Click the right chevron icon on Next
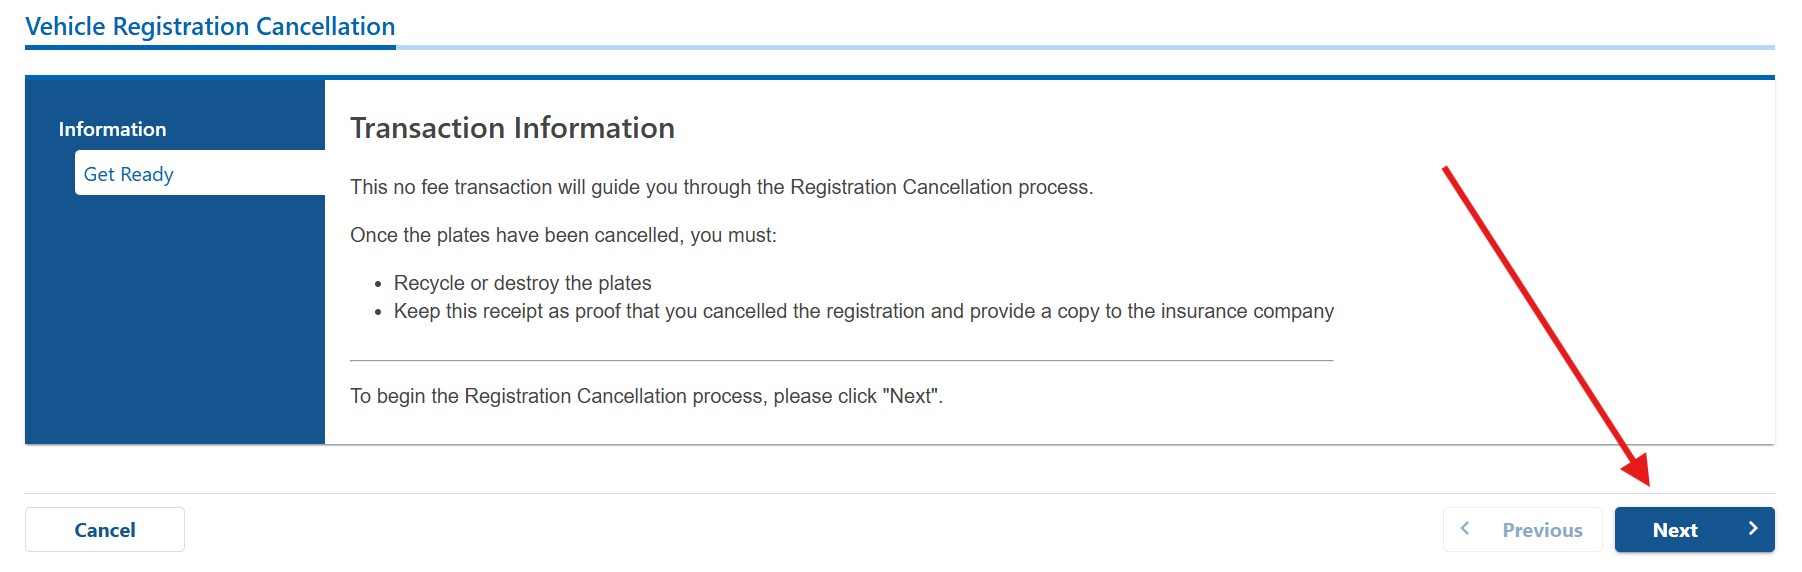 [x=1752, y=529]
